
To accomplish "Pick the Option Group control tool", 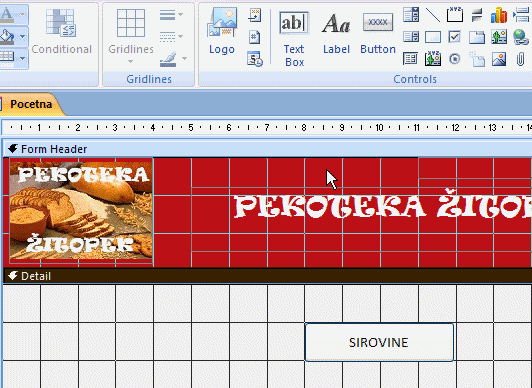I will (454, 15).
